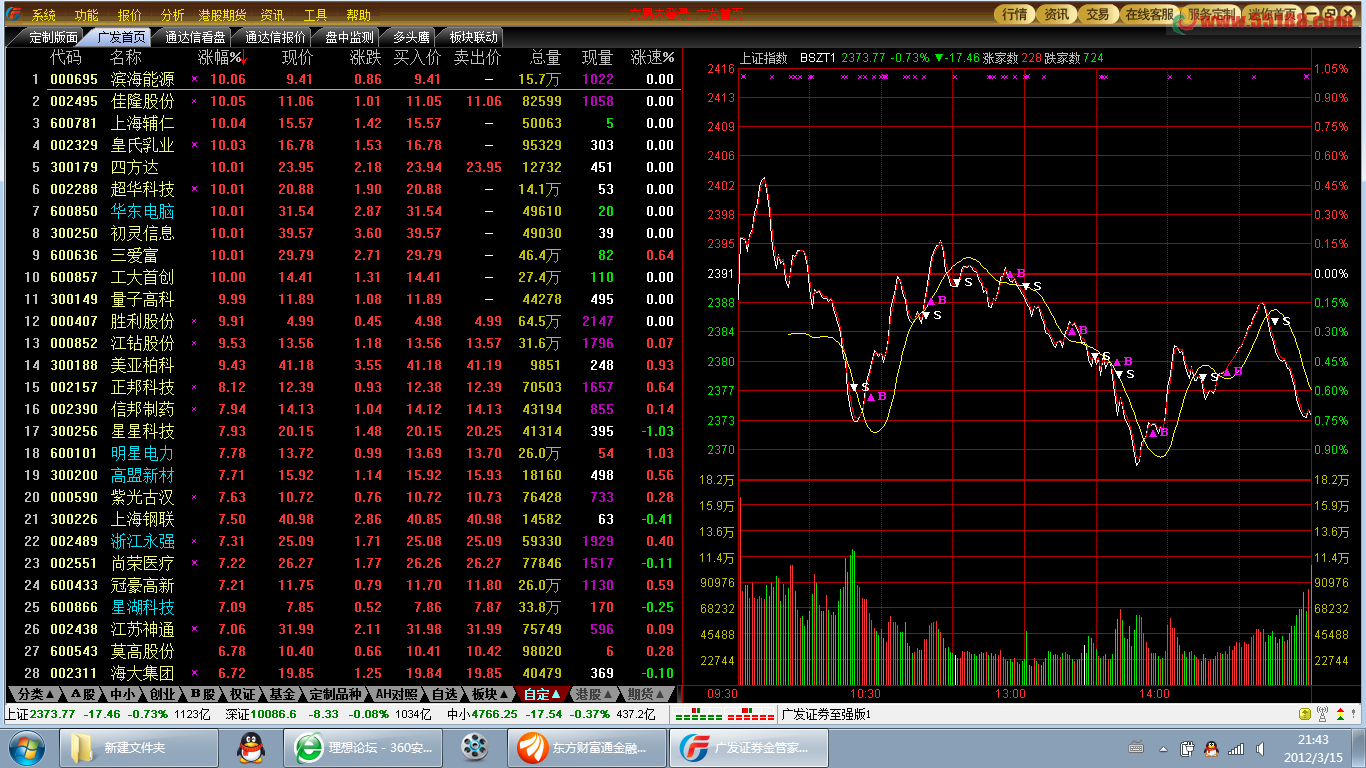
Task: Sort by 总量 column header
Action: pyautogui.click(x=545, y=58)
